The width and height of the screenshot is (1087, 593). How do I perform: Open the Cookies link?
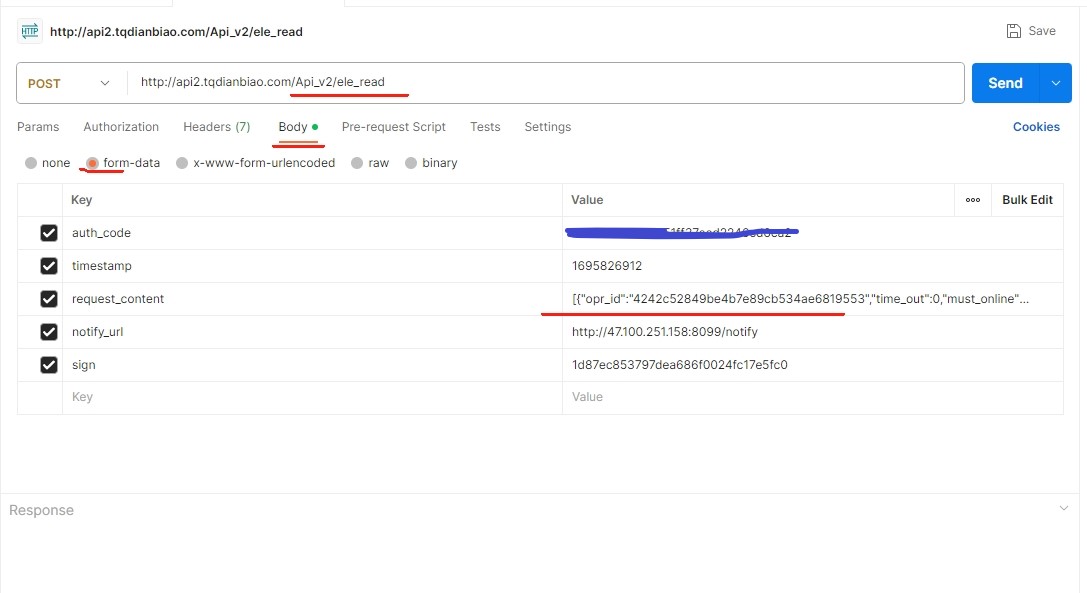pos(1036,127)
